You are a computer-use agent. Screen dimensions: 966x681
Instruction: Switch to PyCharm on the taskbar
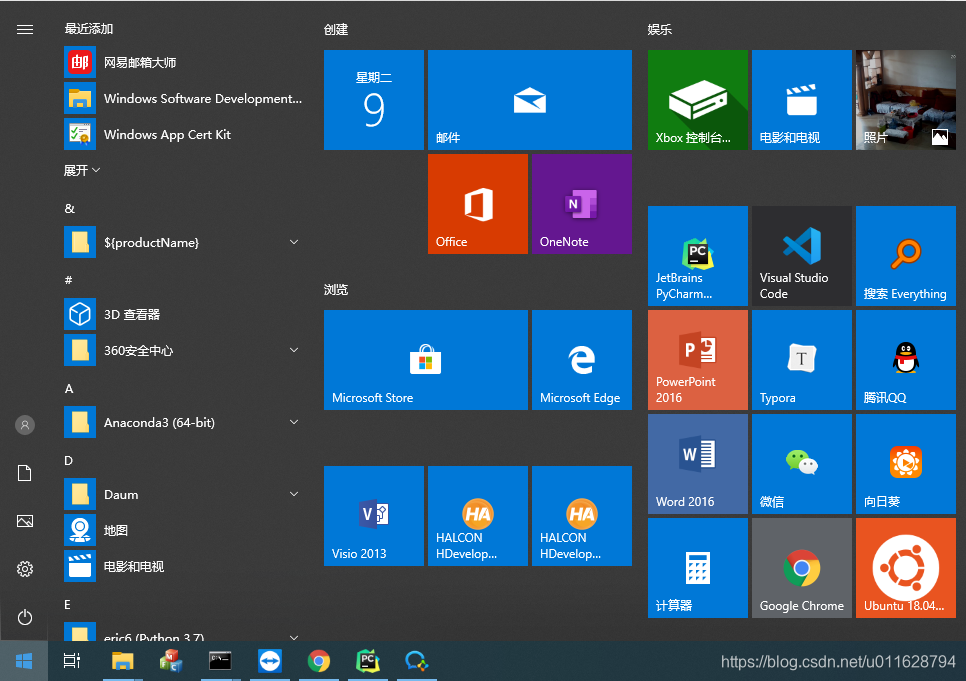(x=368, y=661)
